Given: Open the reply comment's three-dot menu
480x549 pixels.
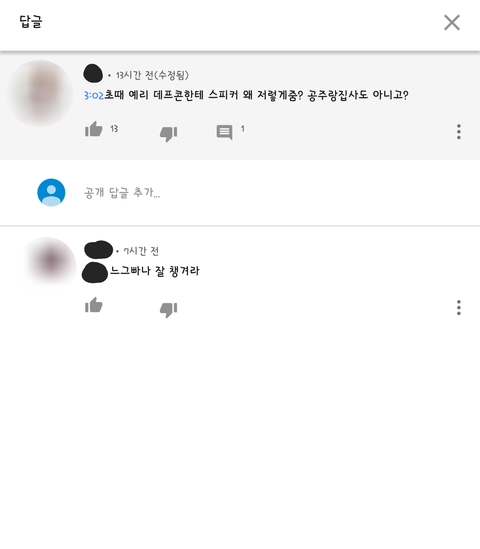Looking at the screenshot, I should click(459, 307).
